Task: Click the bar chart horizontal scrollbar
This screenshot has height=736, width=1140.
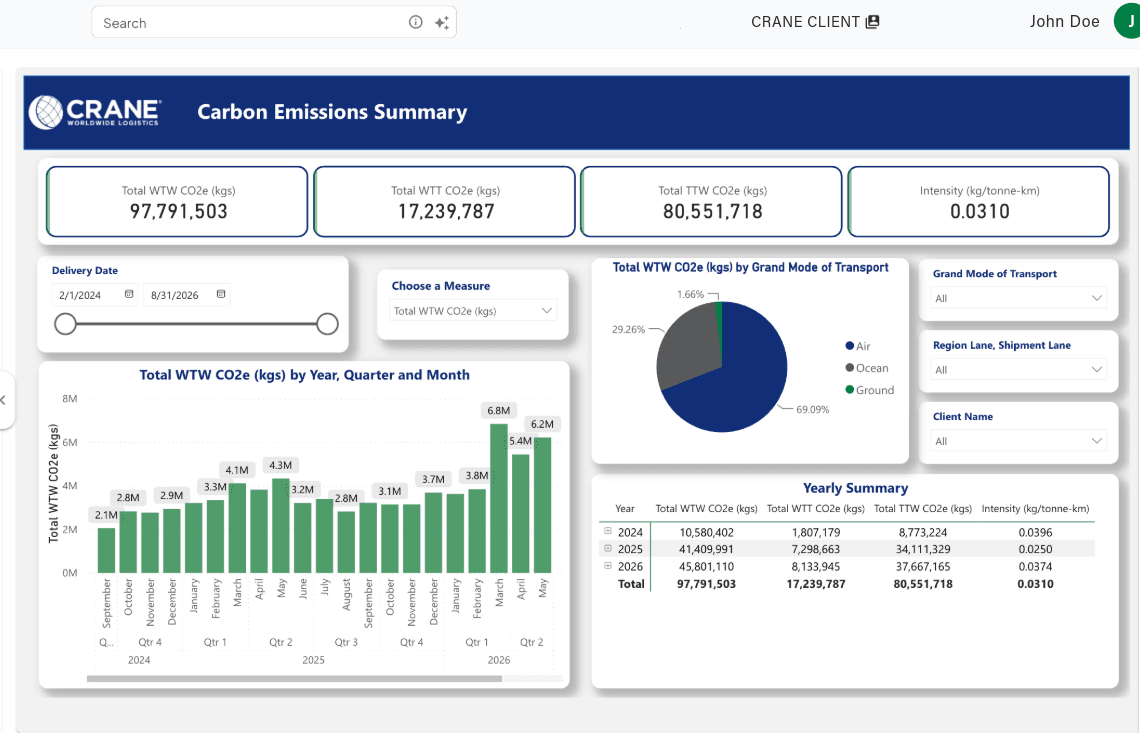Action: click(294, 679)
